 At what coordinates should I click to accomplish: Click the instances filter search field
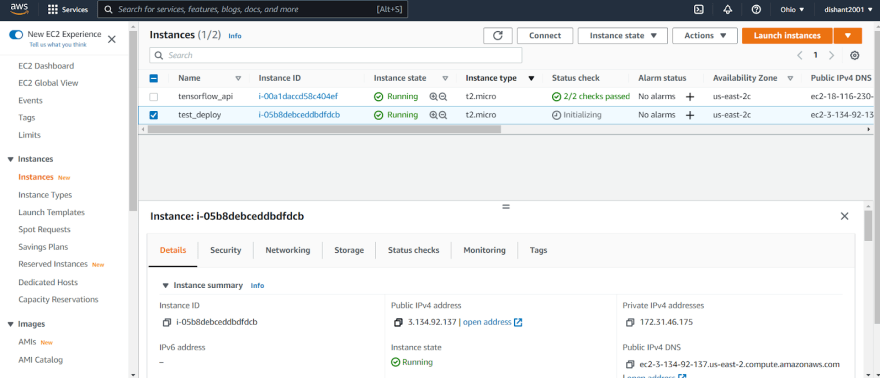[336, 55]
